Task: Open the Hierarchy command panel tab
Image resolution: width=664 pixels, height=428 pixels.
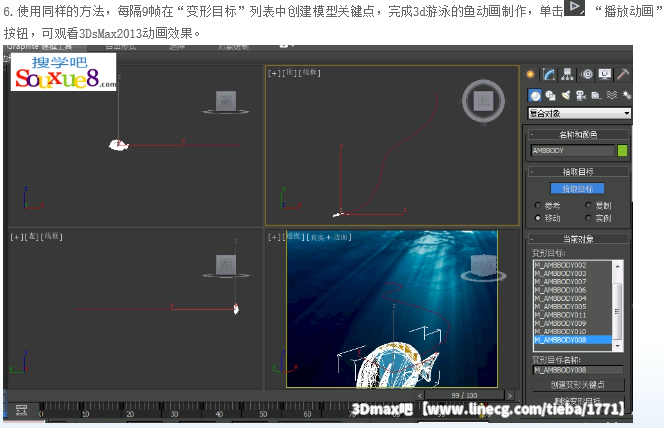Action: (567, 75)
